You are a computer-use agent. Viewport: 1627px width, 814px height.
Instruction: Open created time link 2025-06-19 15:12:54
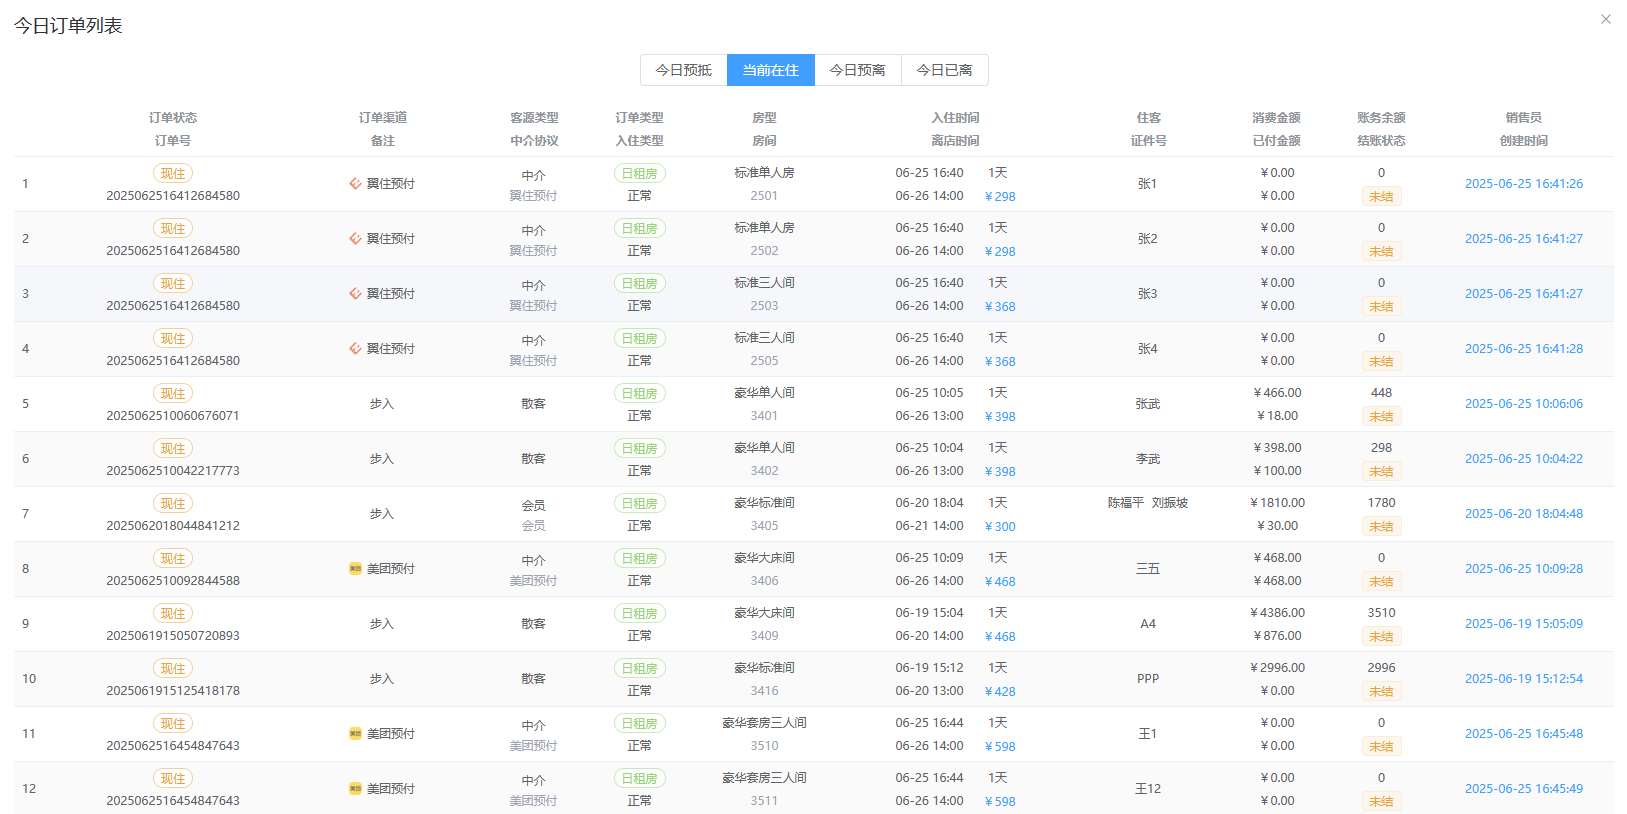point(1524,679)
